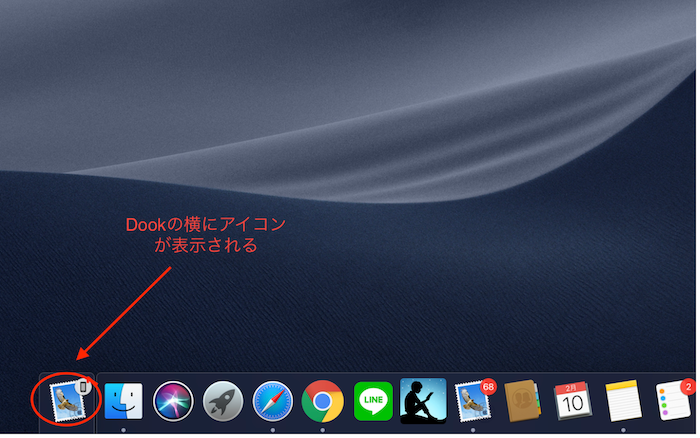Open Mail with 68 unread badge
Image resolution: width=700 pixels, height=438 pixels.
[475, 400]
